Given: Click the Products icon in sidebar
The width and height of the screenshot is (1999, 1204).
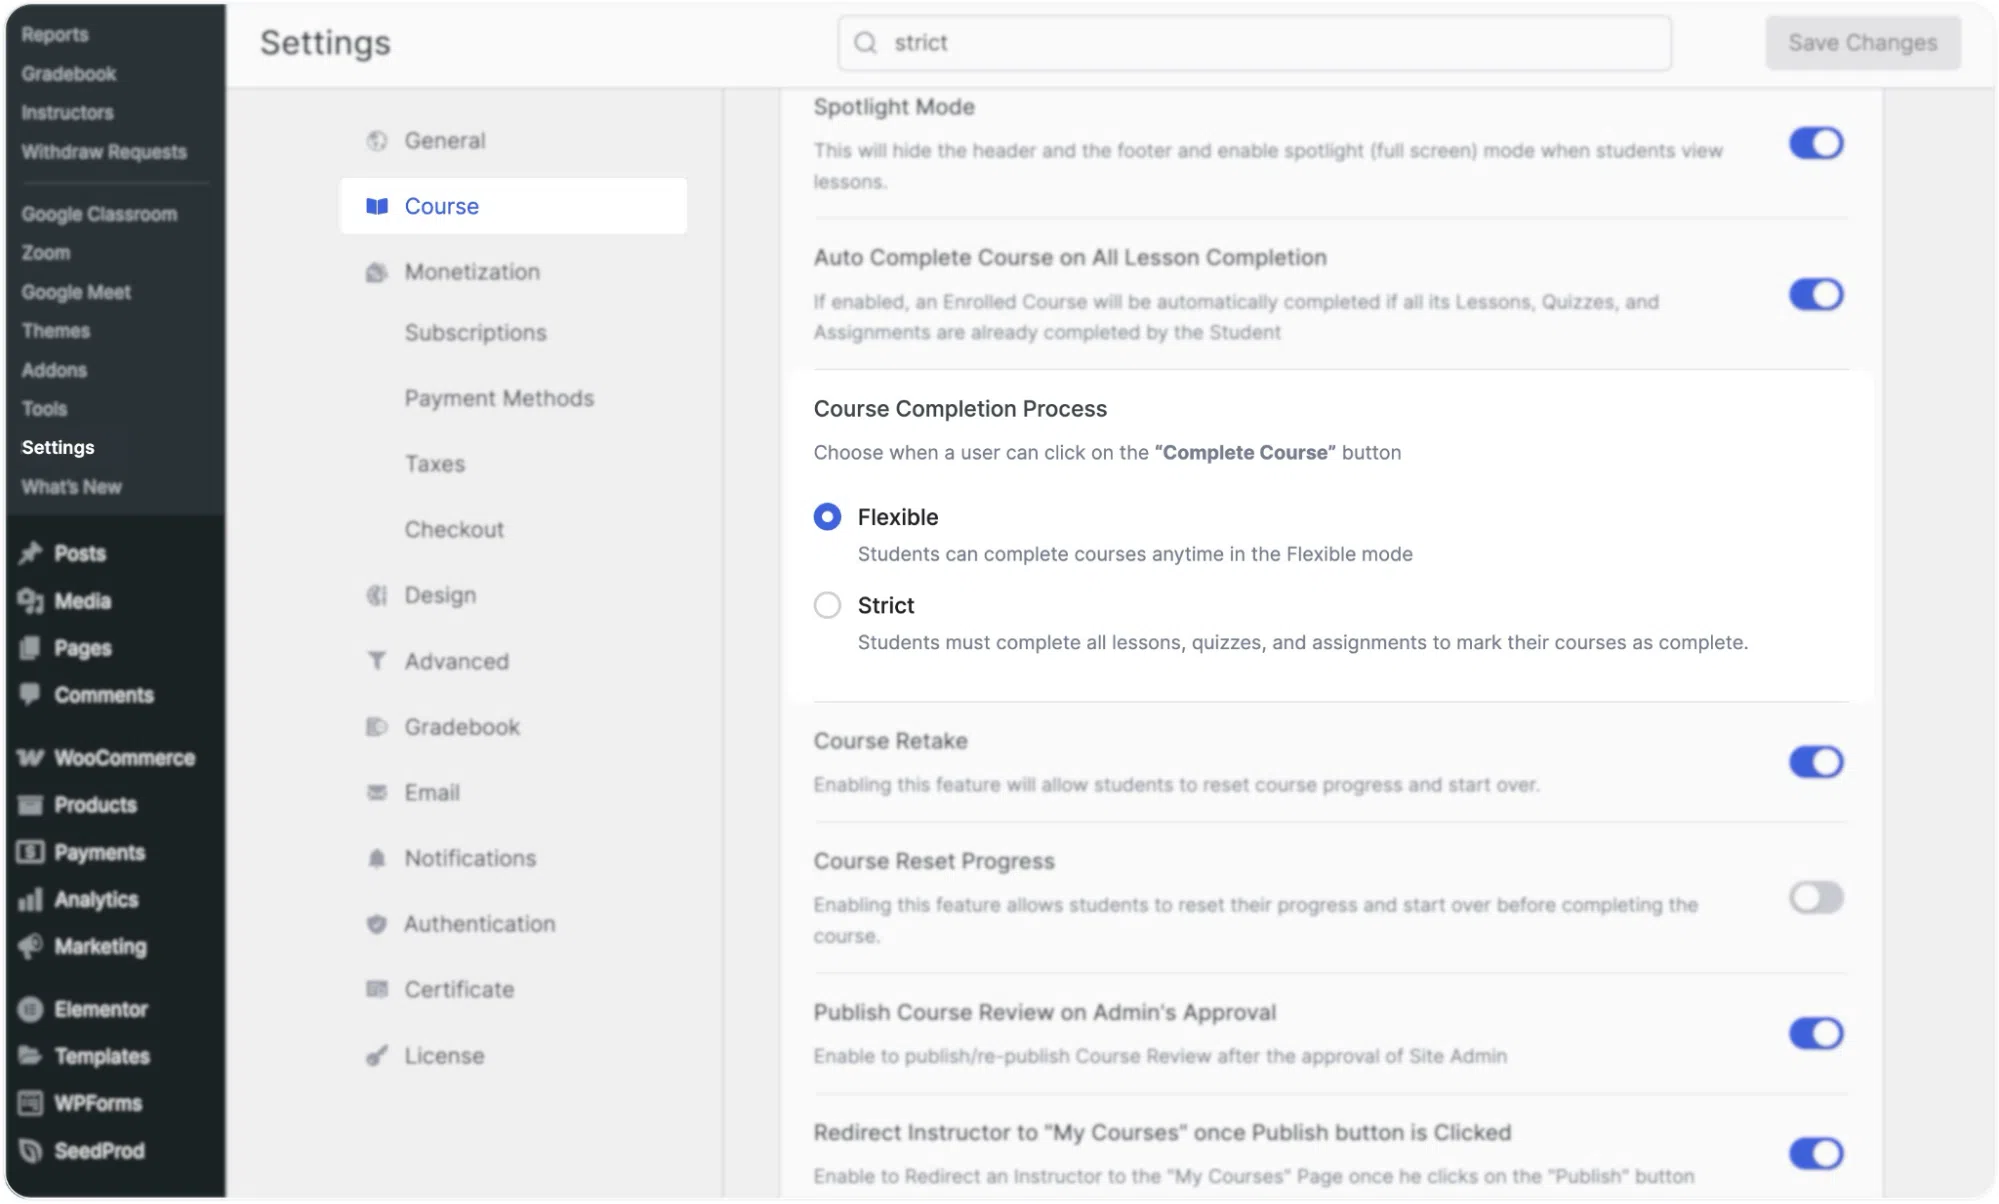Looking at the screenshot, I should [31, 805].
